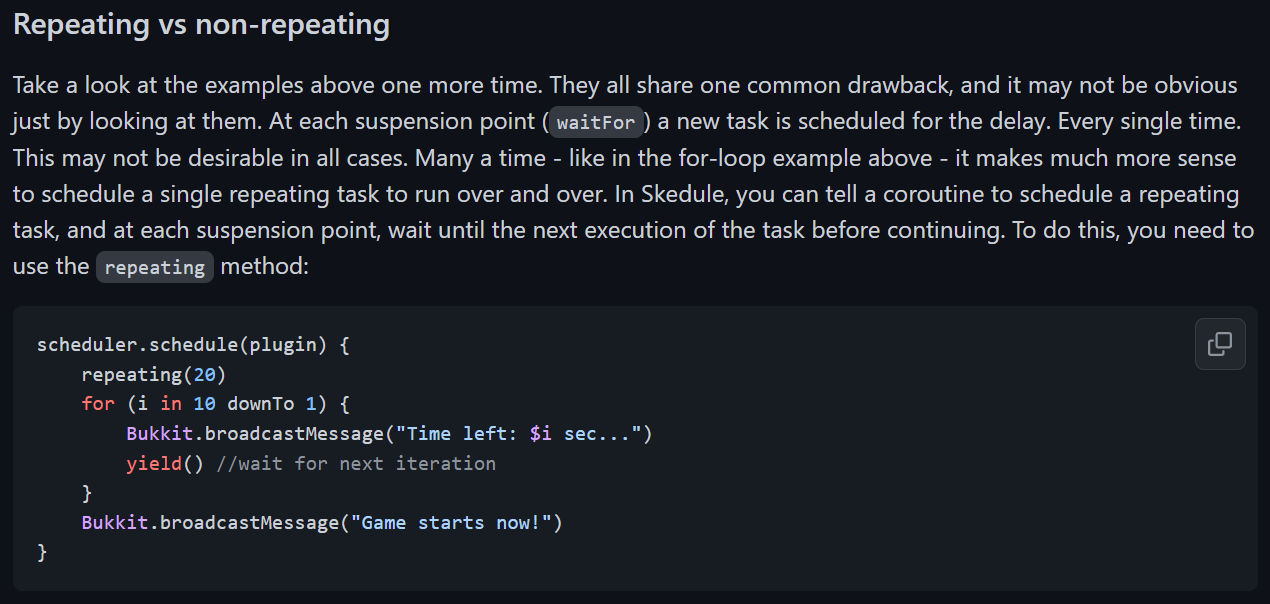Click the inline repeating code label
Viewport: 1270px width, 604px height.
155,268
